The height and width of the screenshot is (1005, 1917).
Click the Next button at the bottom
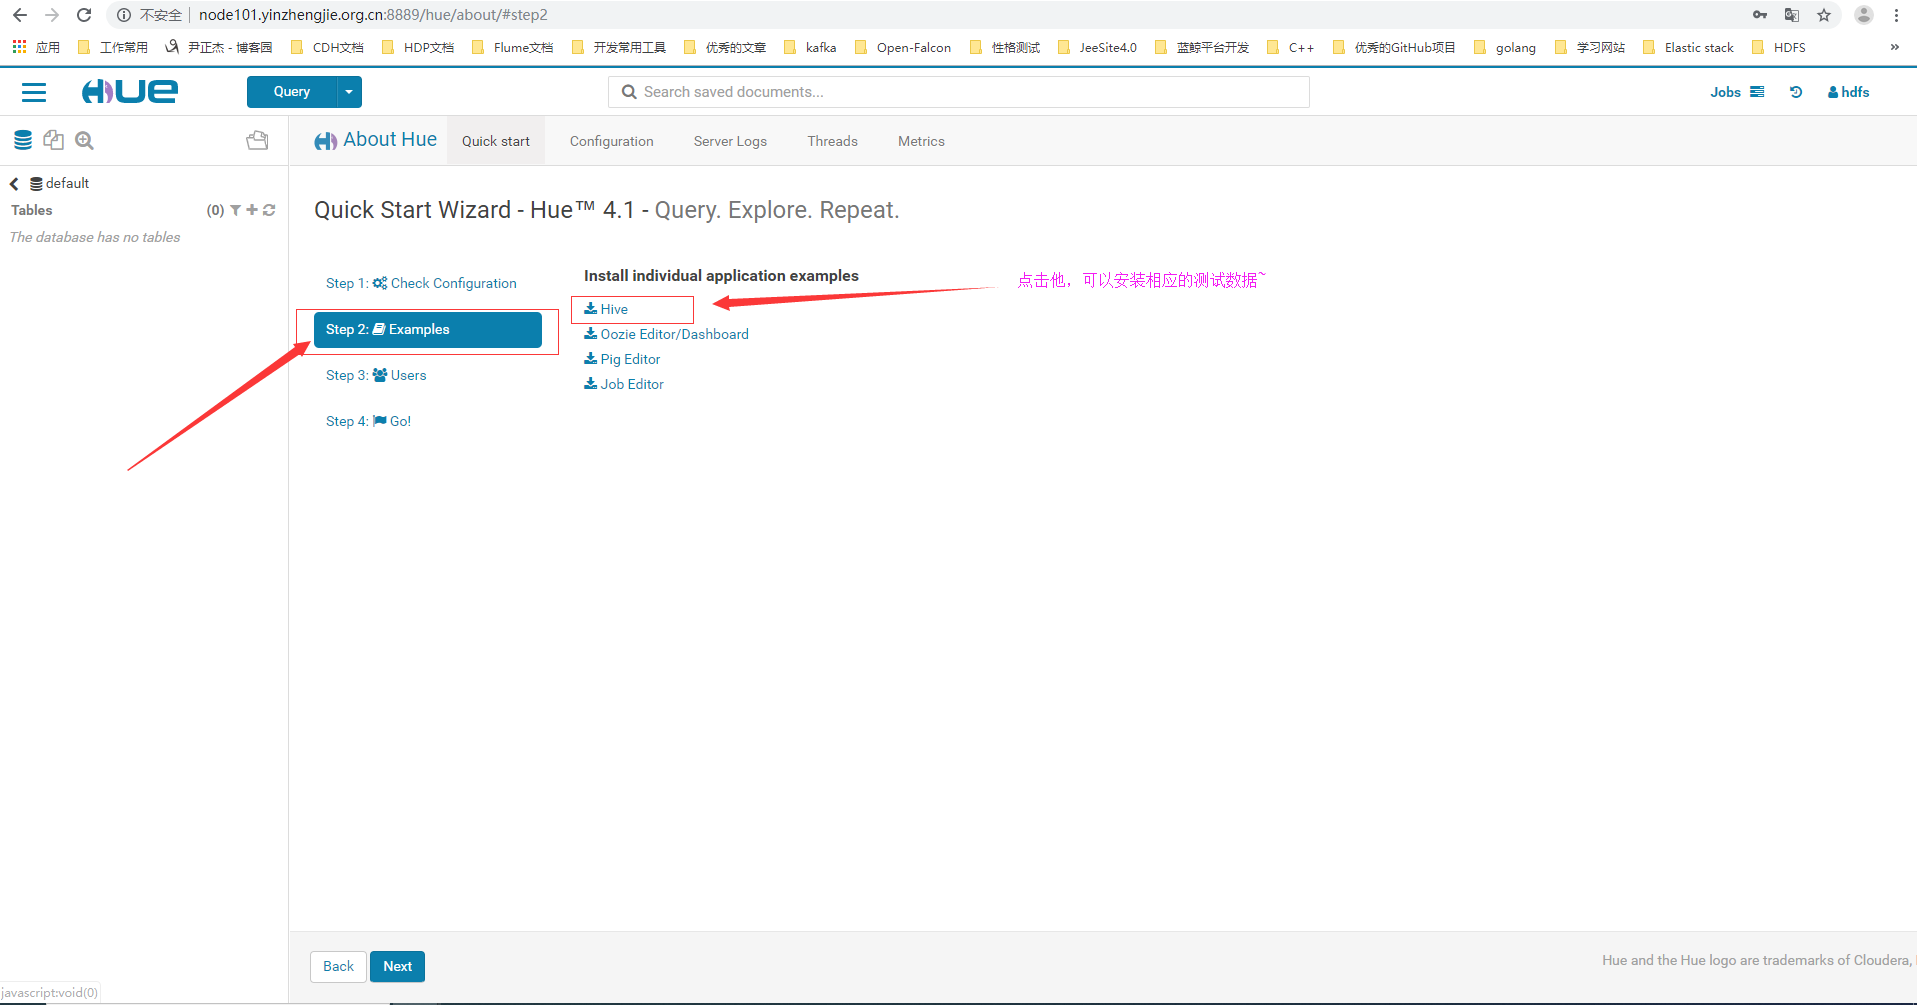(397, 966)
